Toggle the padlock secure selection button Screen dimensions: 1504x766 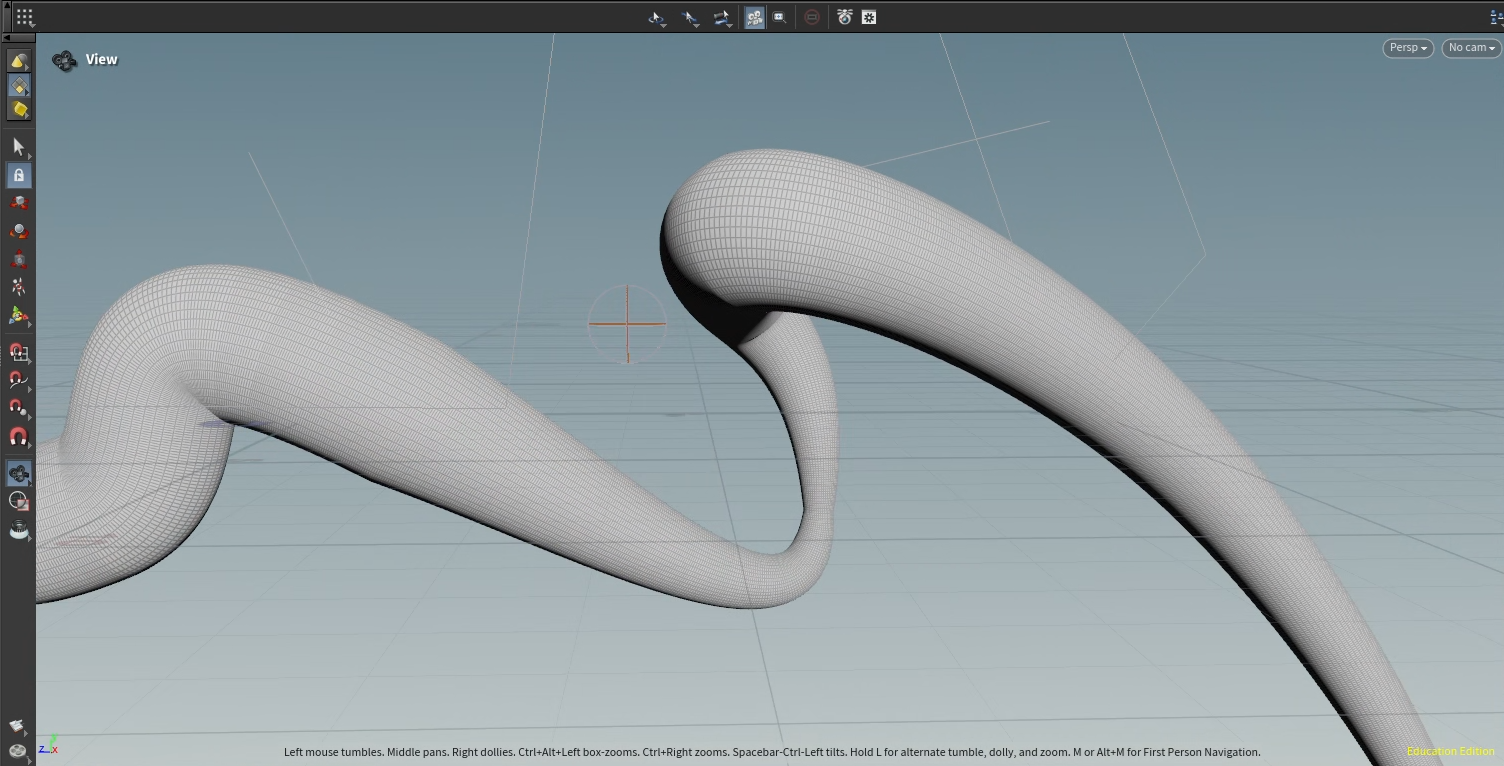point(18,175)
